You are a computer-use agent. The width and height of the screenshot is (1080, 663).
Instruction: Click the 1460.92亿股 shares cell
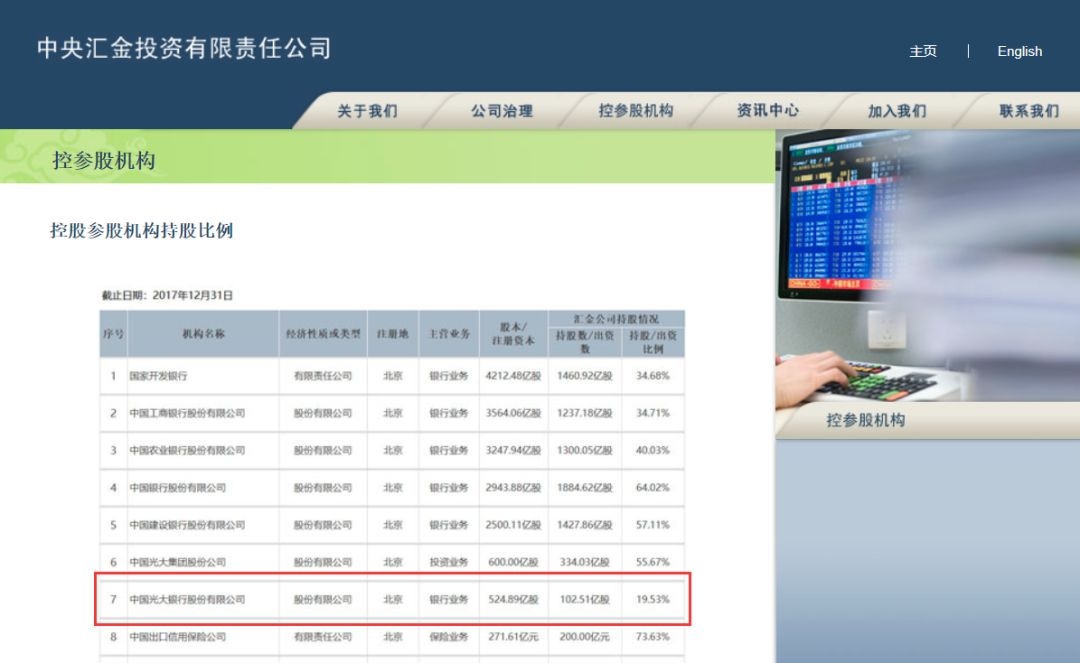[x=585, y=376]
